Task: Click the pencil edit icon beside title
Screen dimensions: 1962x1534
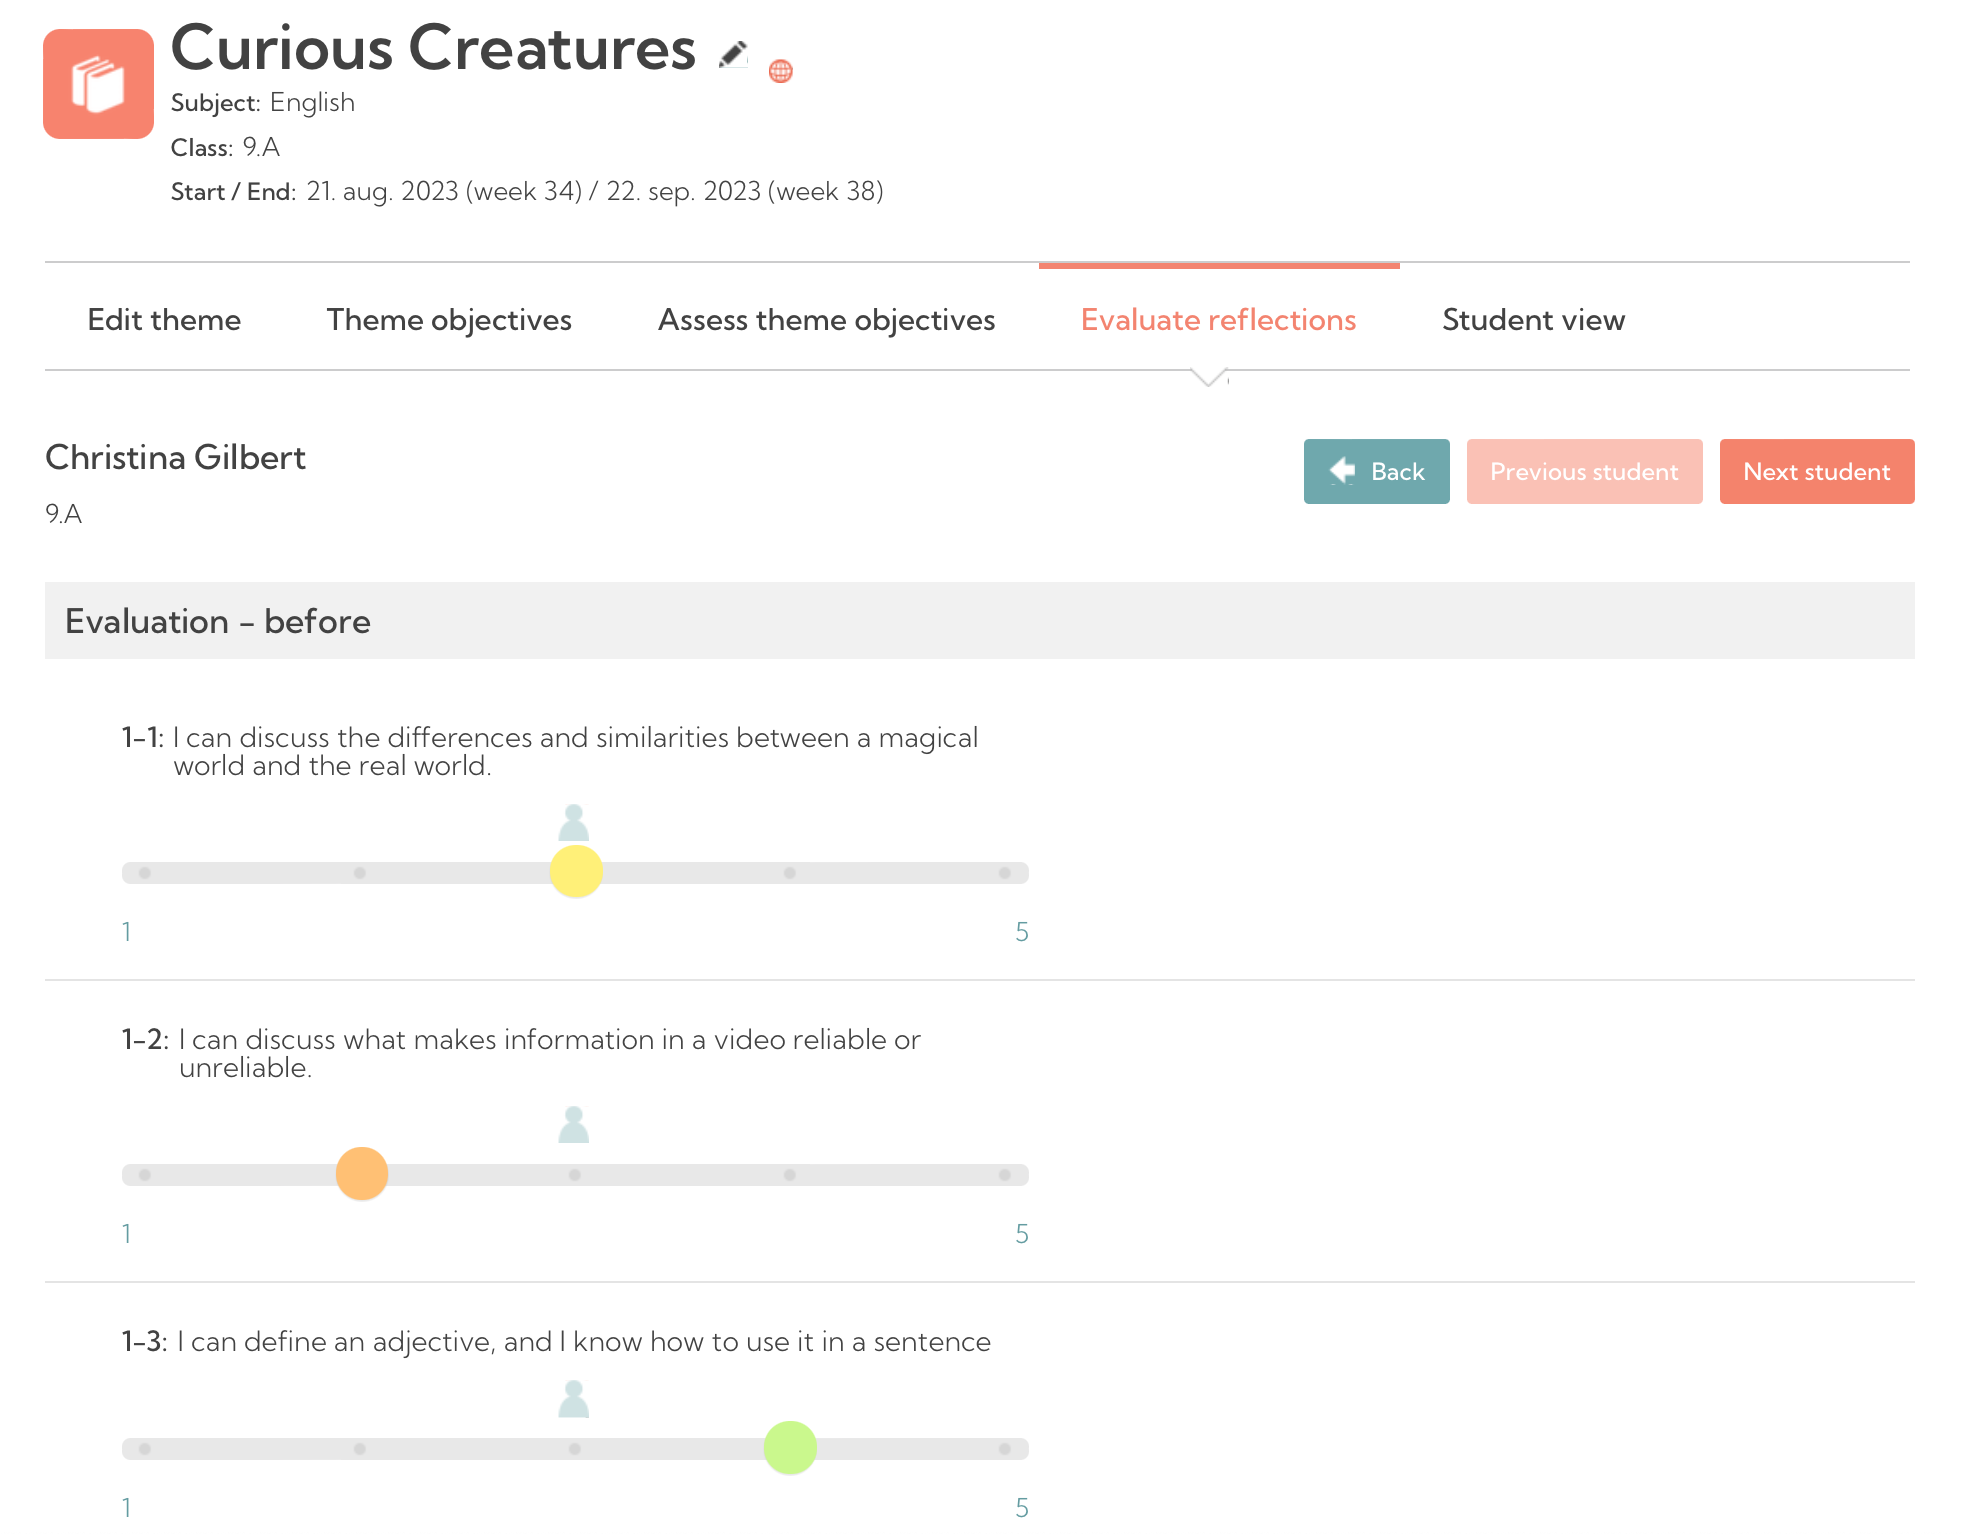Action: [733, 54]
